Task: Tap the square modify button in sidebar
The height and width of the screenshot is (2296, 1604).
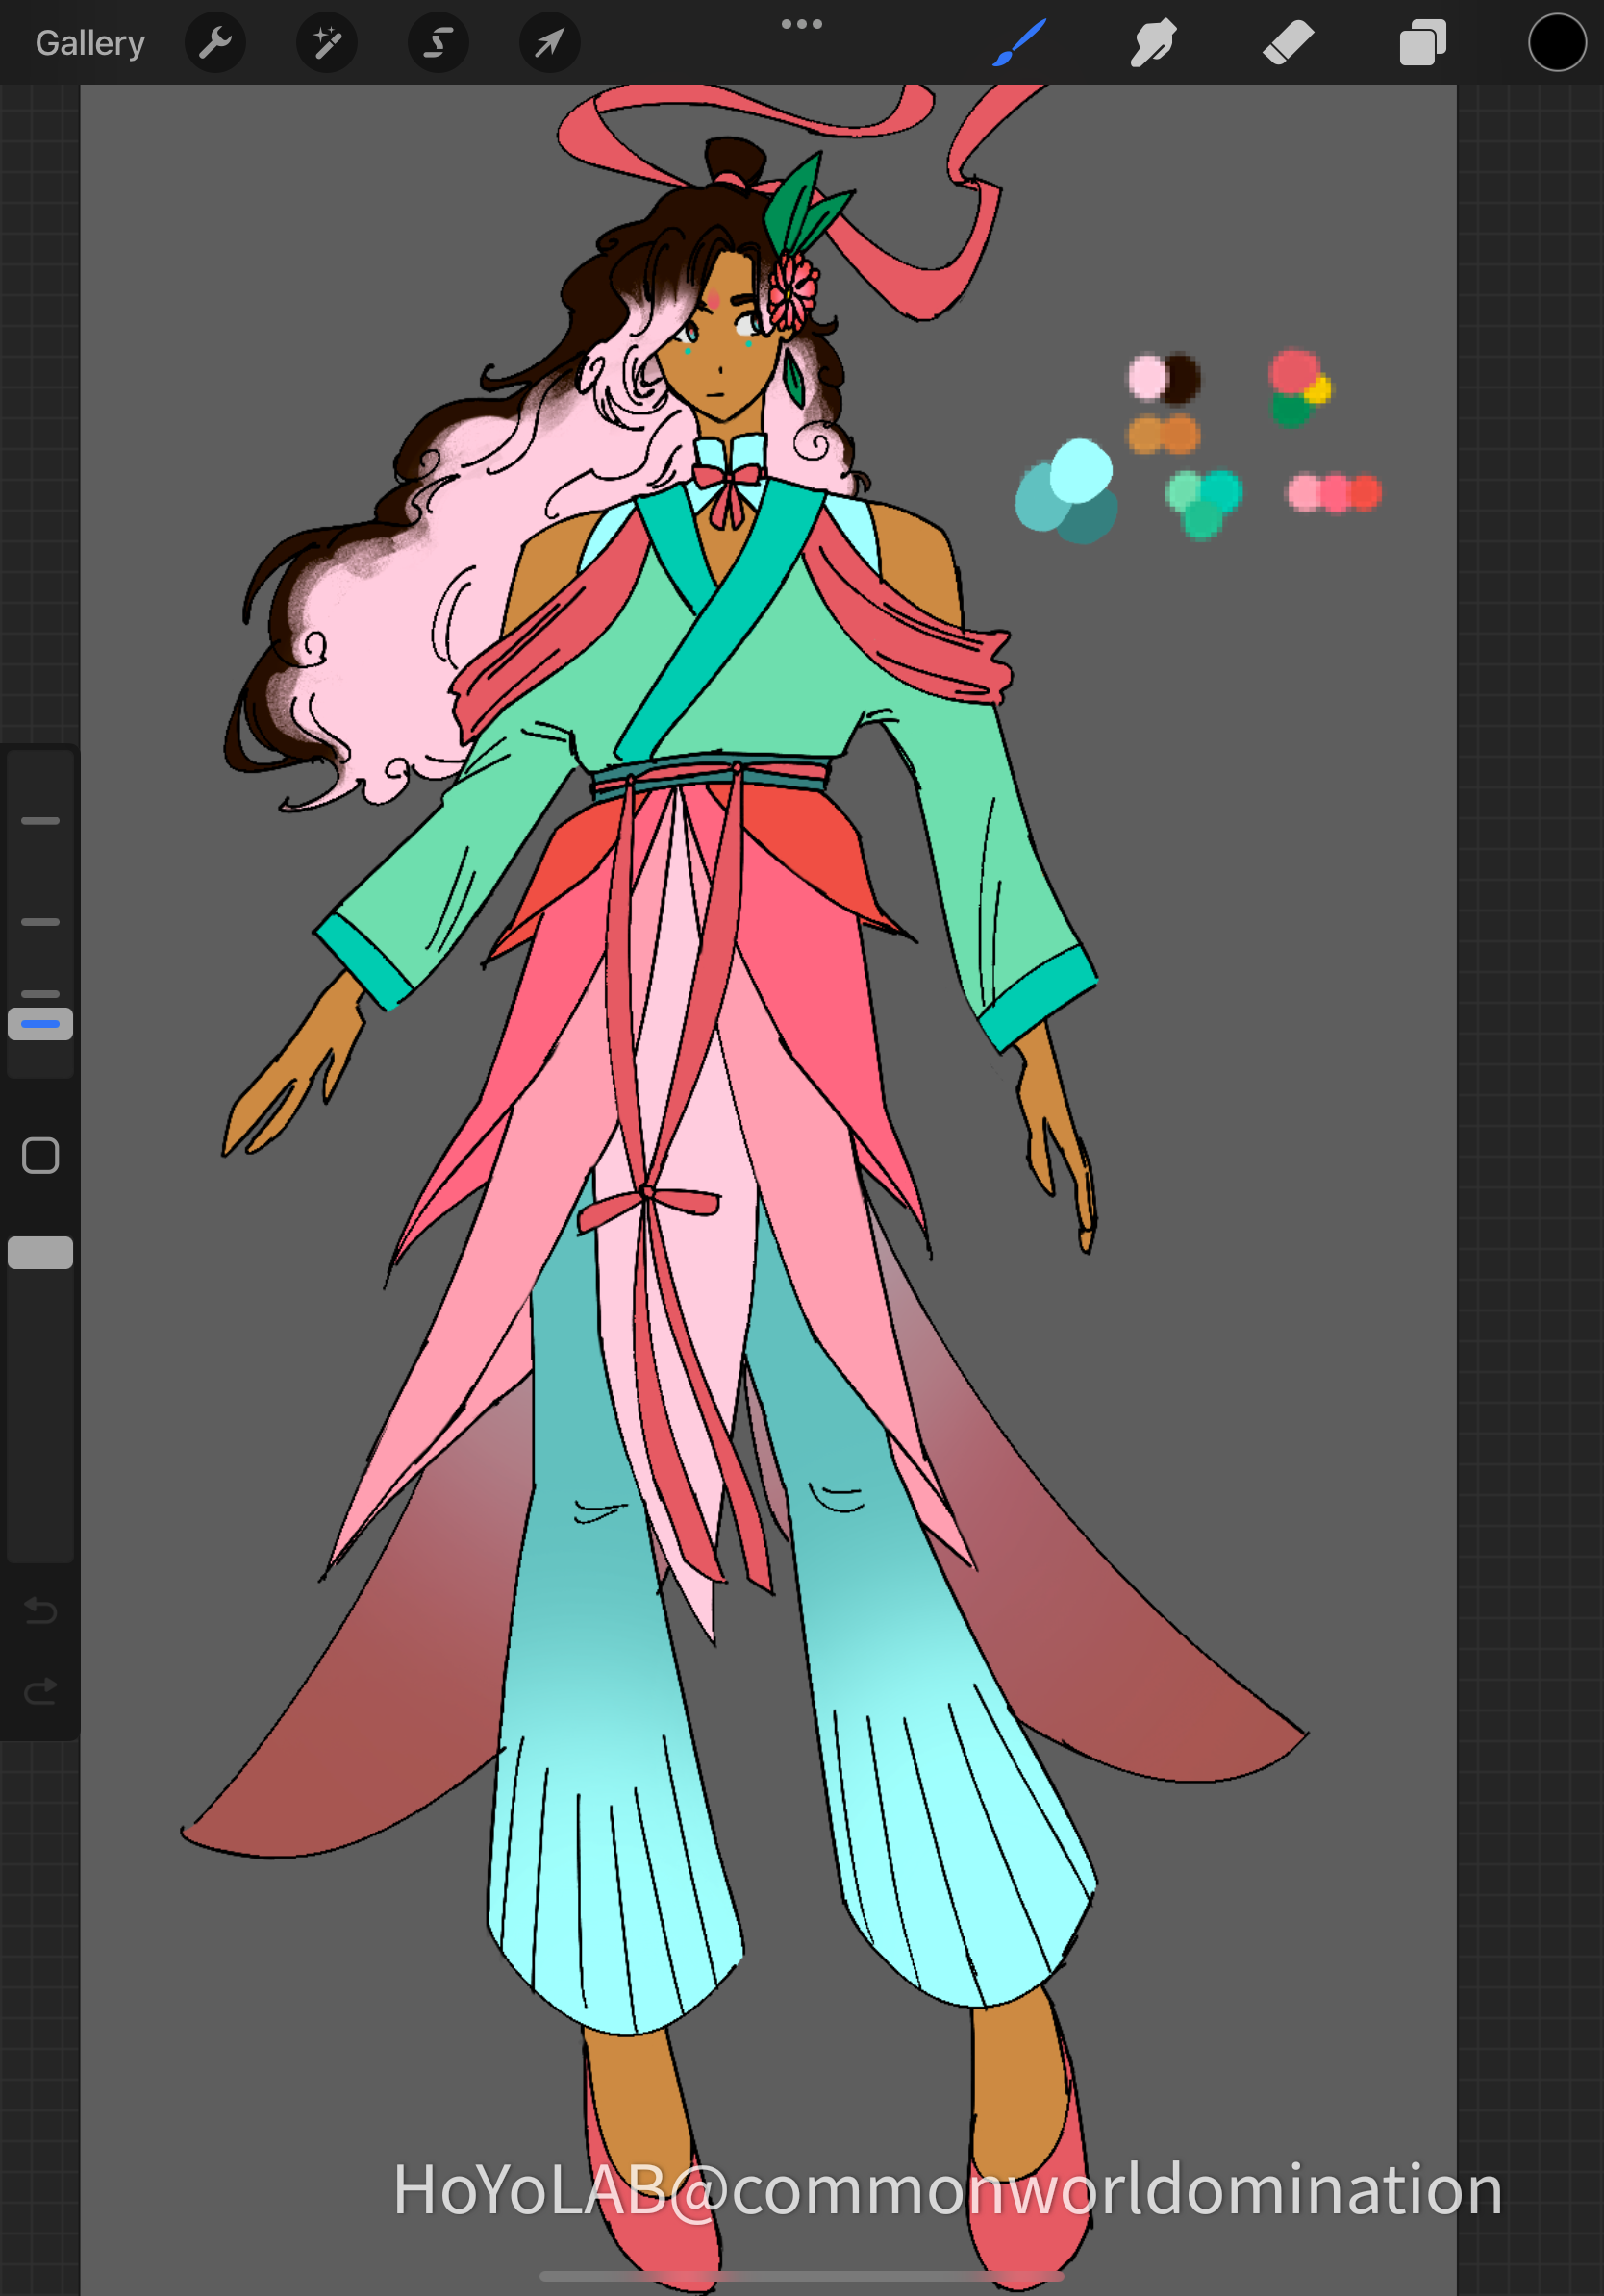Action: point(40,1155)
